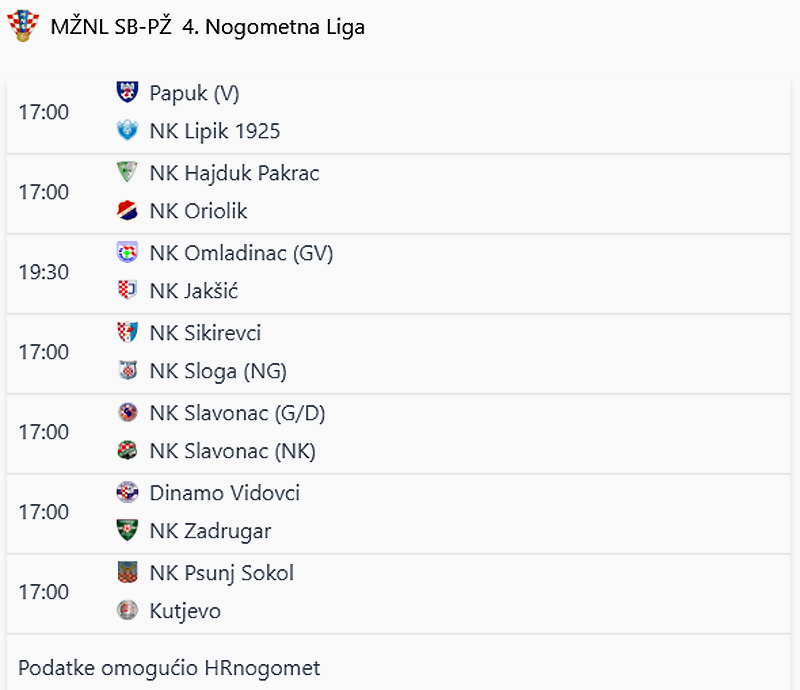The image size is (800, 690).
Task: Open the MŽNL SB-PŽ 4. Nogometna Liga title
Action: point(208,27)
